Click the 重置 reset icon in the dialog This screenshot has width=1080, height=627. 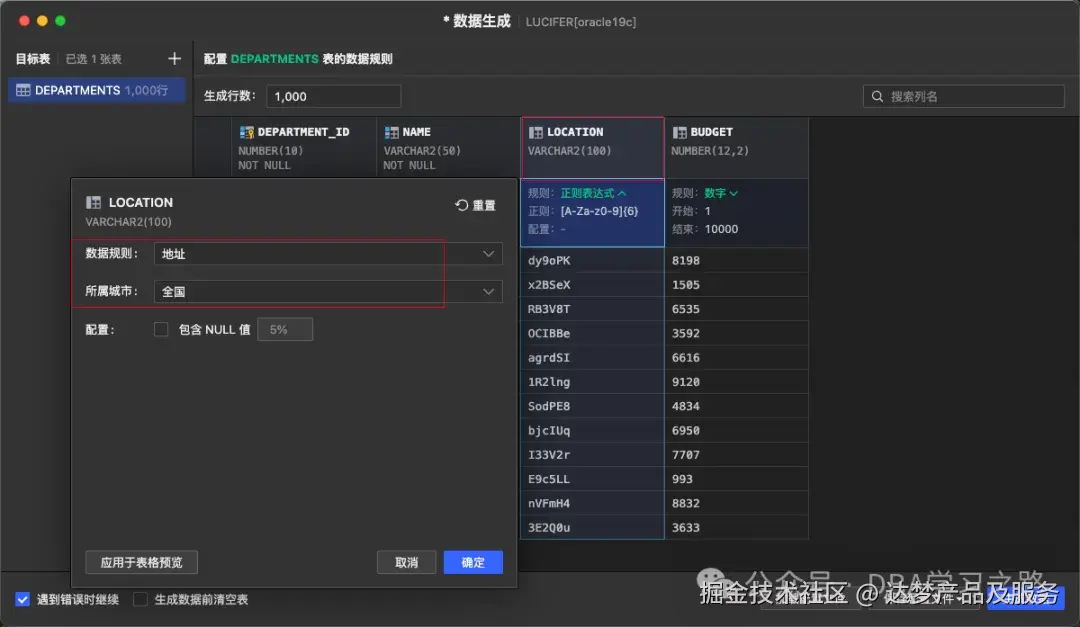(460, 204)
